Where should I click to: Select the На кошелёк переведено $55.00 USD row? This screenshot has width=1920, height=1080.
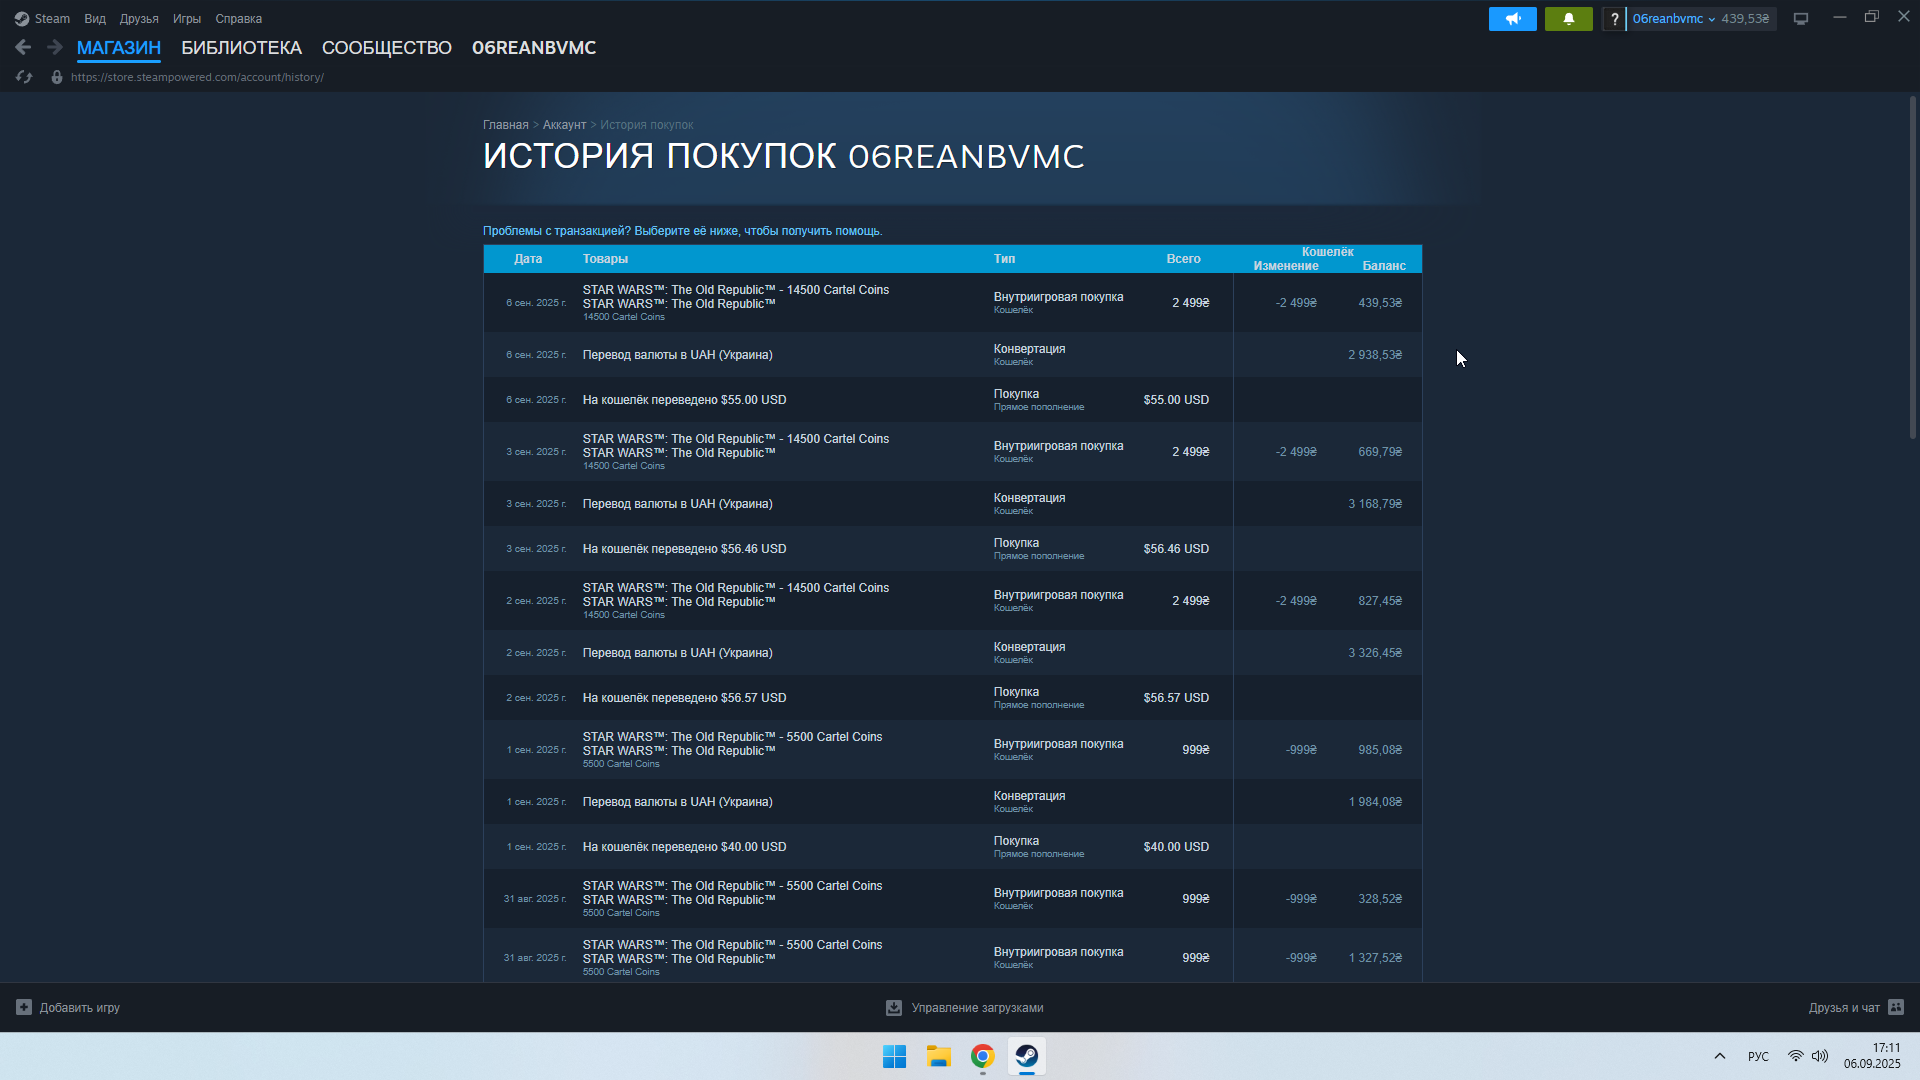tap(952, 400)
